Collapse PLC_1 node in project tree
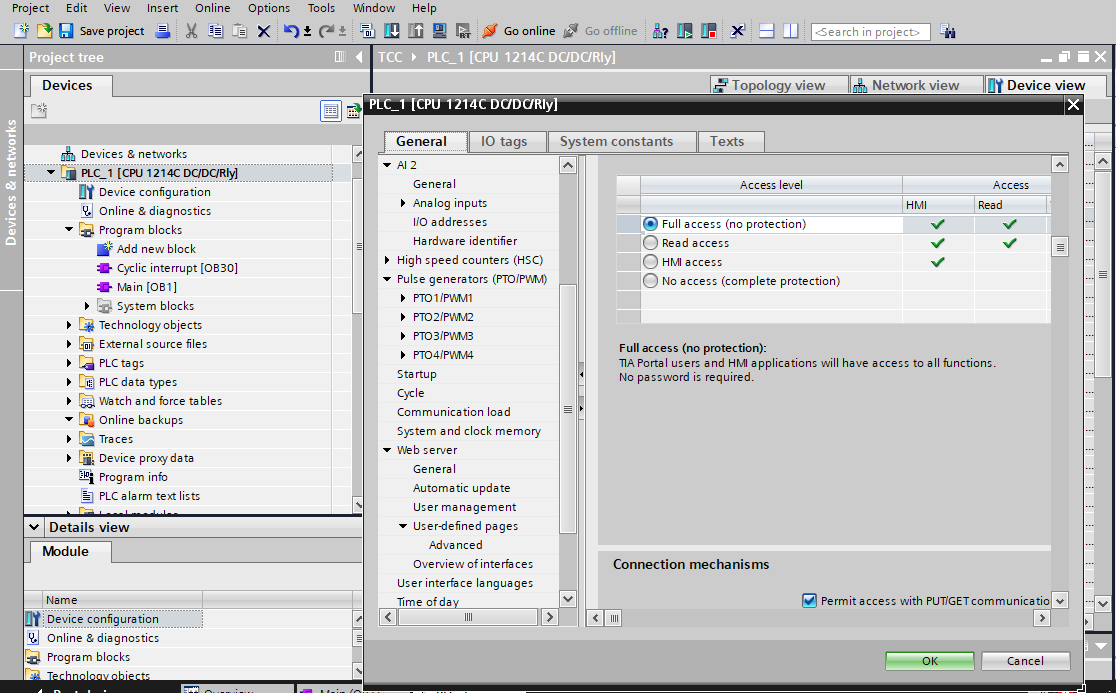Image resolution: width=1116 pixels, height=693 pixels. pyautogui.click(x=51, y=172)
